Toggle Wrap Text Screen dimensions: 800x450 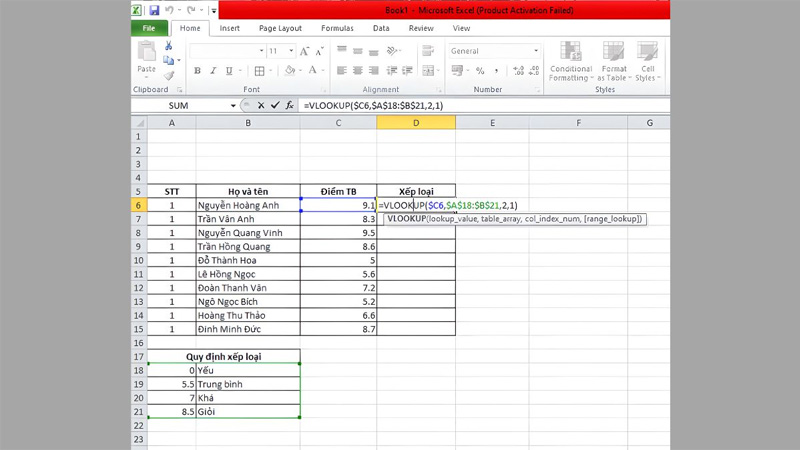[x=428, y=51]
